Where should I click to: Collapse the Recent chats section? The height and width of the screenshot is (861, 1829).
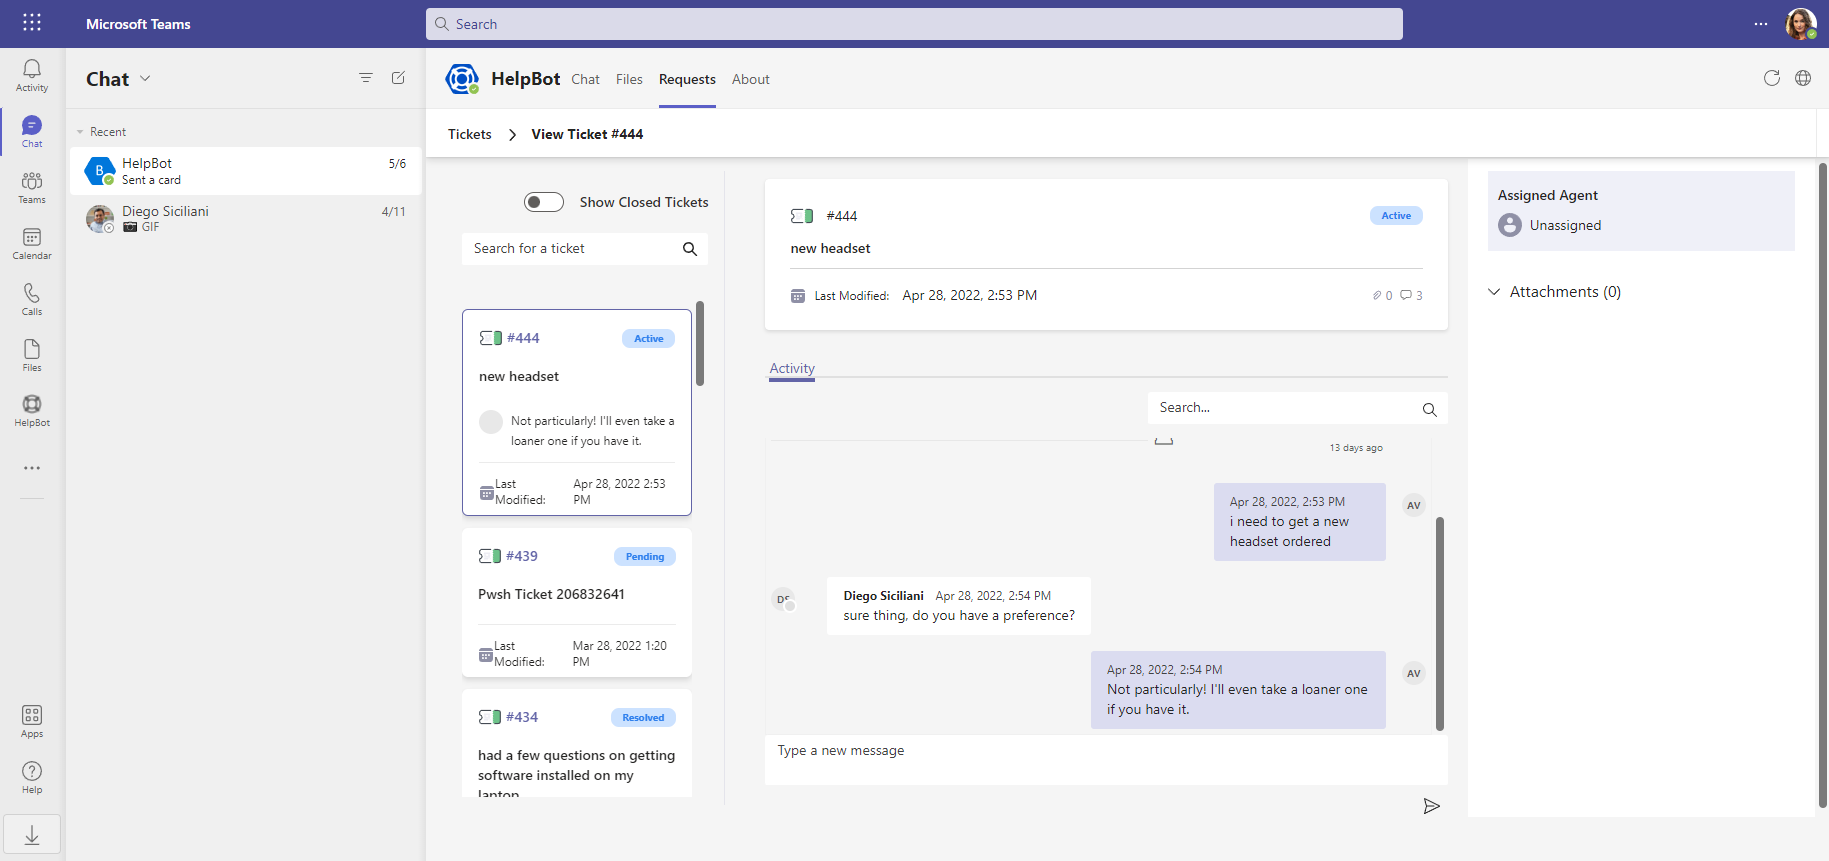click(x=80, y=132)
